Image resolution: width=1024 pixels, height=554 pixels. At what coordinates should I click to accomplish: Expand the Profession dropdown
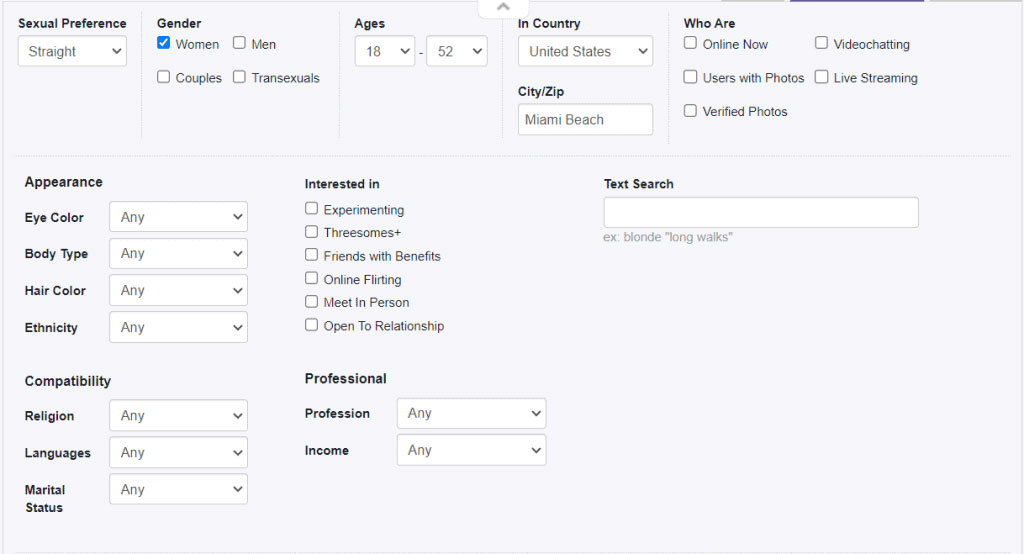tap(472, 413)
